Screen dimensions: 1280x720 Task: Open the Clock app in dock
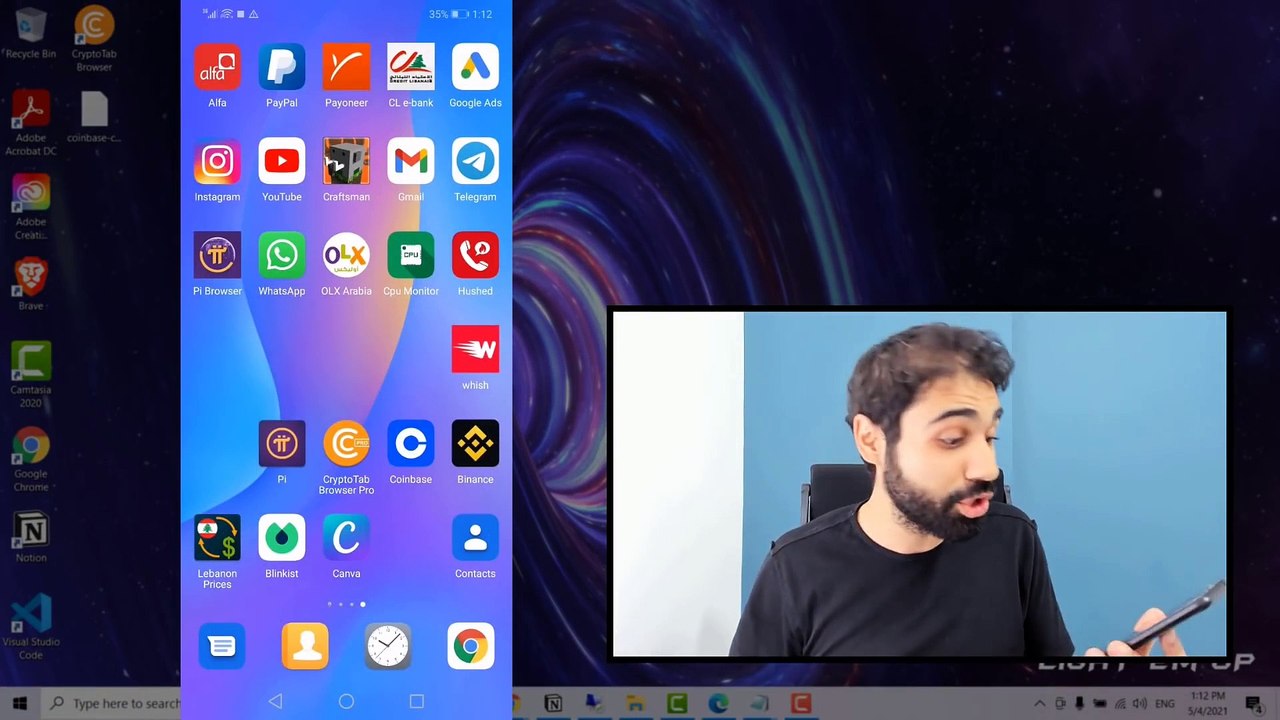click(x=388, y=646)
